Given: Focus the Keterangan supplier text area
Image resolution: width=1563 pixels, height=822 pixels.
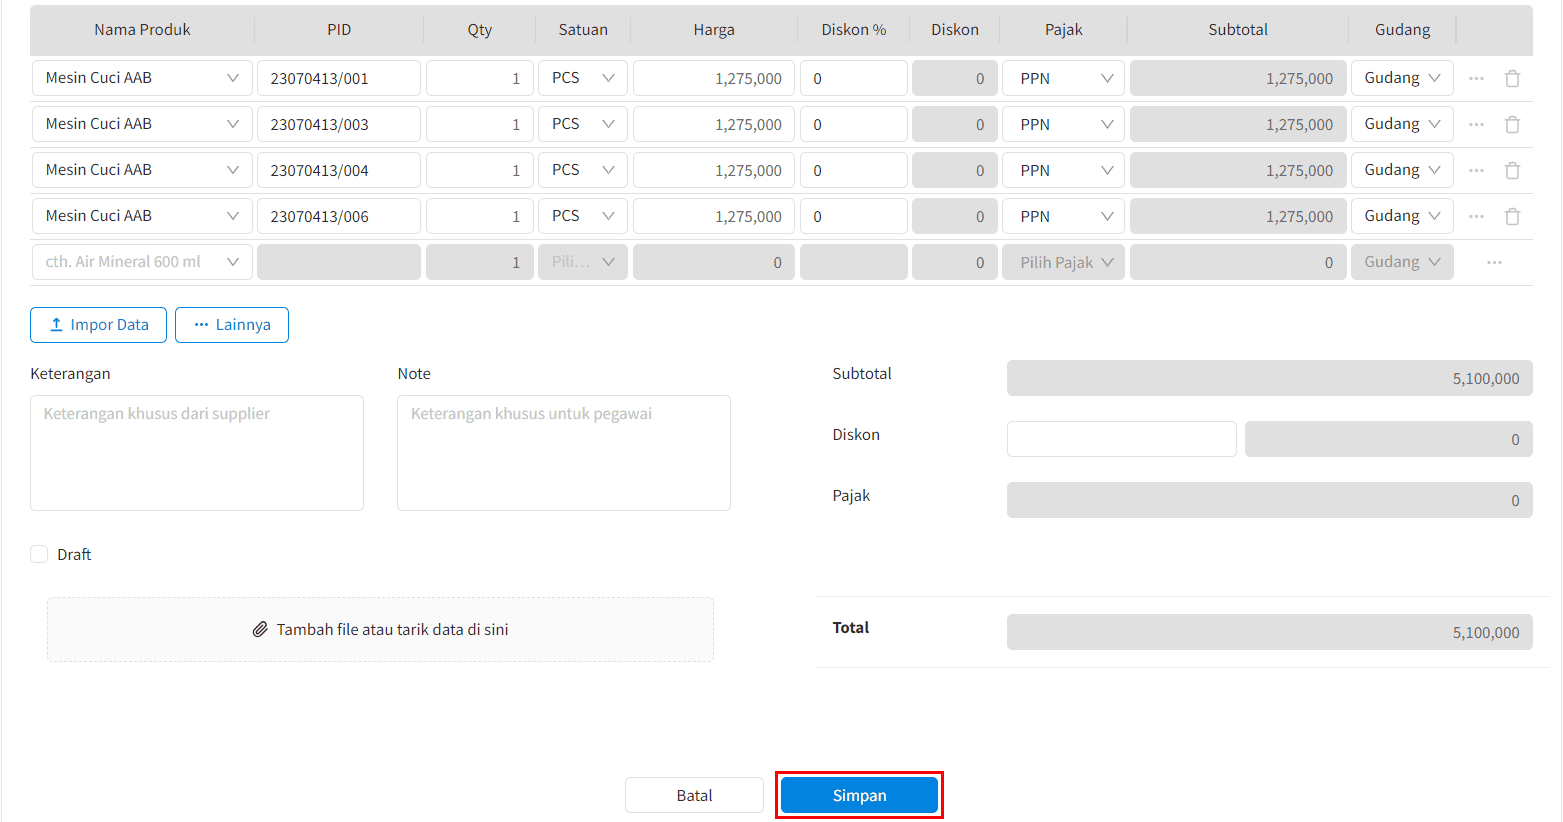Looking at the screenshot, I should tap(197, 453).
